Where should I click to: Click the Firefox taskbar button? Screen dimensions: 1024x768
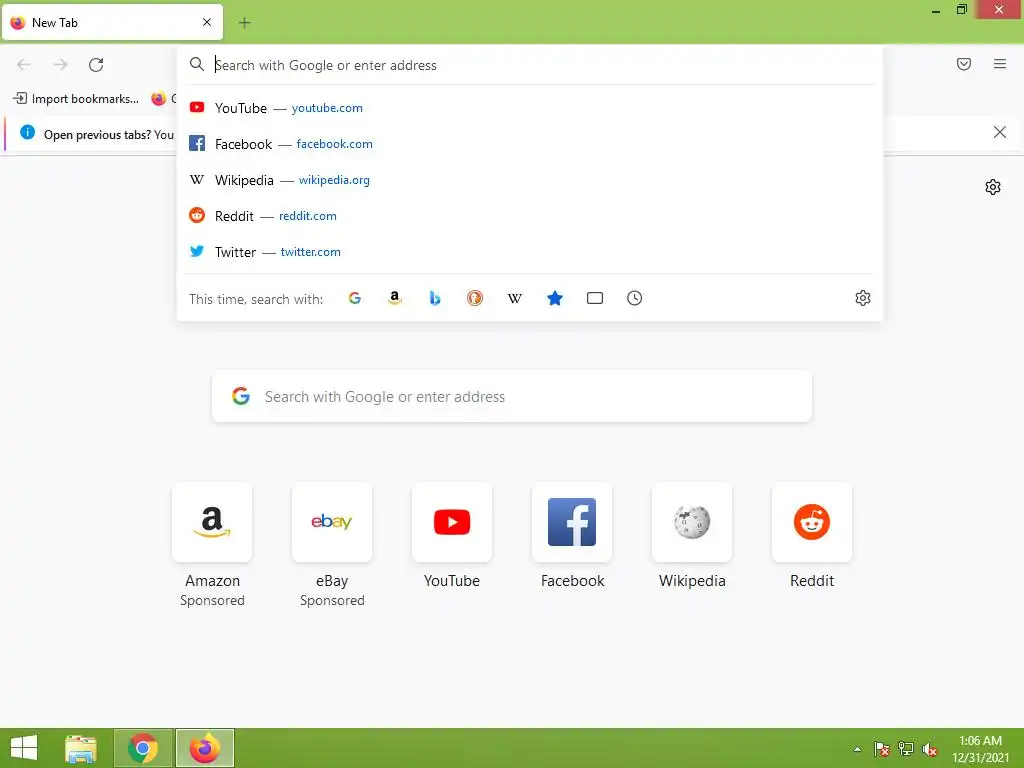click(x=205, y=748)
